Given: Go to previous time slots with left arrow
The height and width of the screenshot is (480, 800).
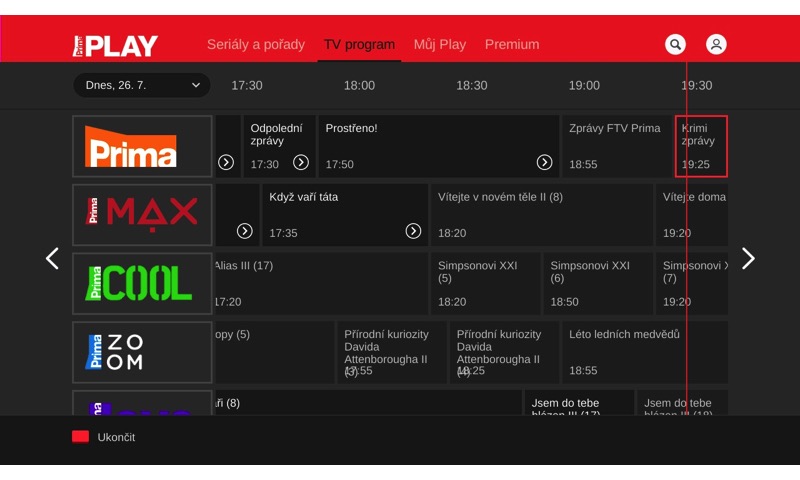Looking at the screenshot, I should coord(52,259).
